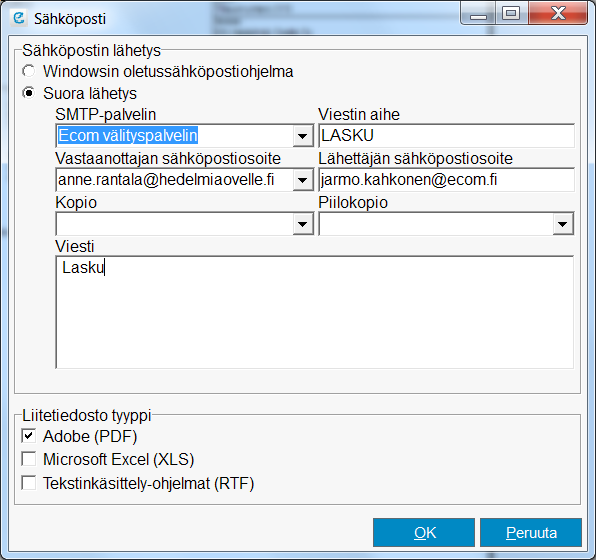596x560 pixels.
Task: Expand Vastaanottajan sähköpostiosoite dropdown arrow
Action: [303, 180]
